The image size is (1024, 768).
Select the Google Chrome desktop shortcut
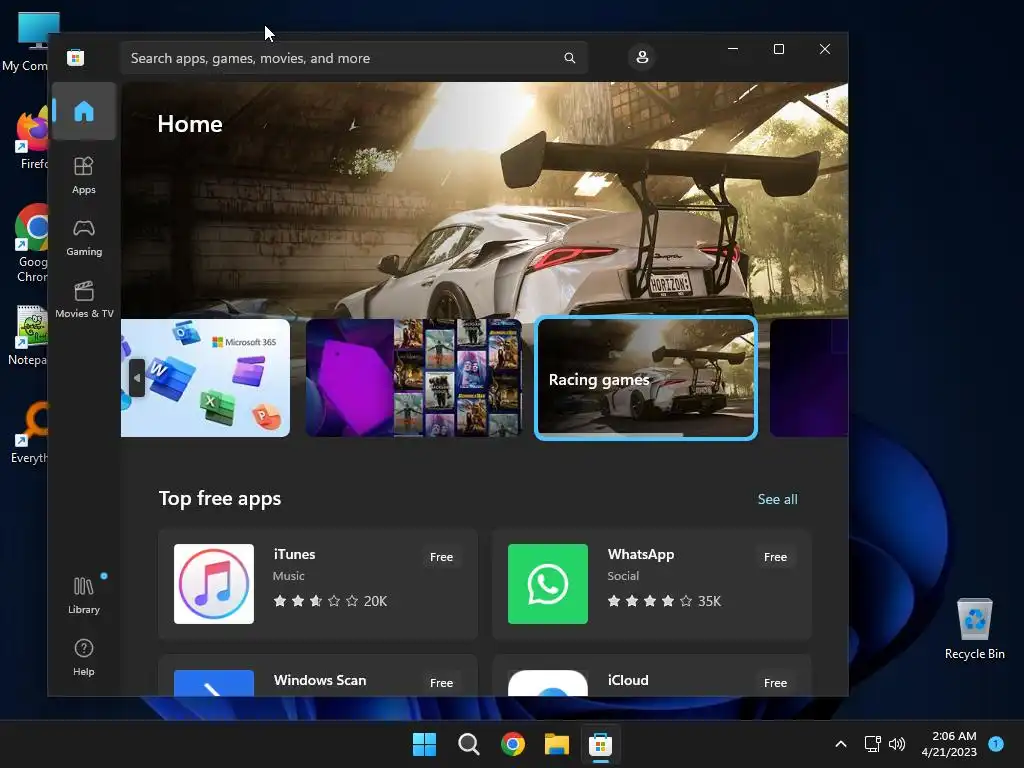click(x=31, y=243)
